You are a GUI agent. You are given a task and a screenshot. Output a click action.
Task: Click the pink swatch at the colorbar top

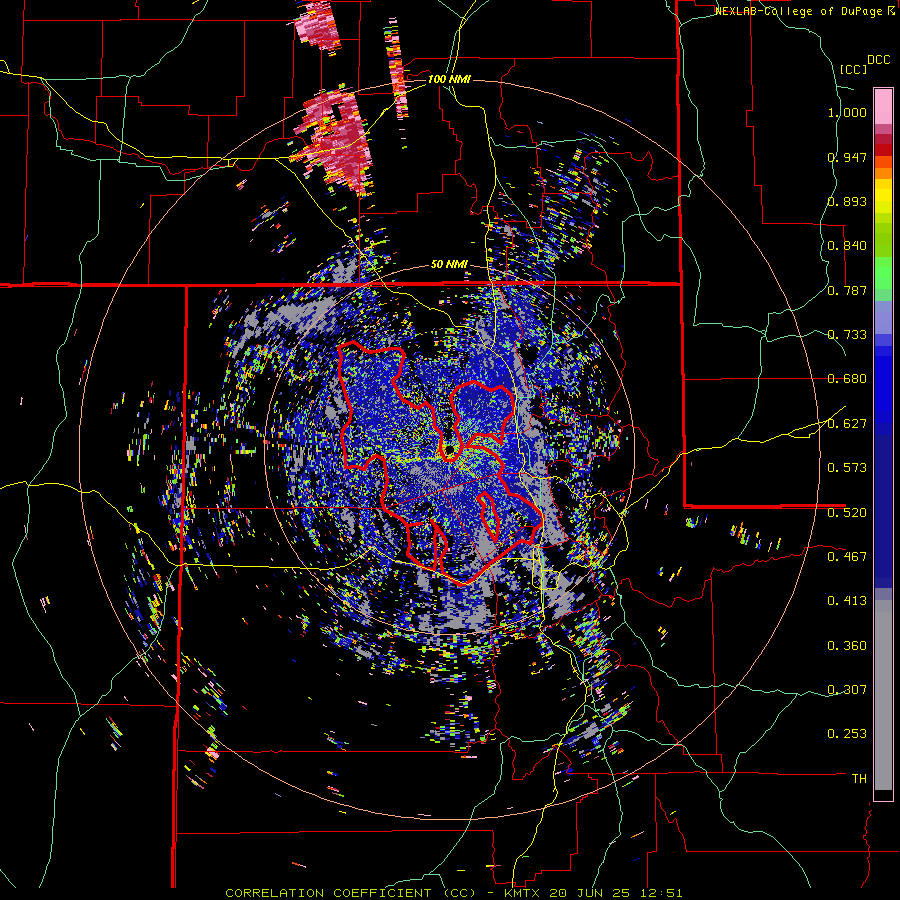point(883,106)
